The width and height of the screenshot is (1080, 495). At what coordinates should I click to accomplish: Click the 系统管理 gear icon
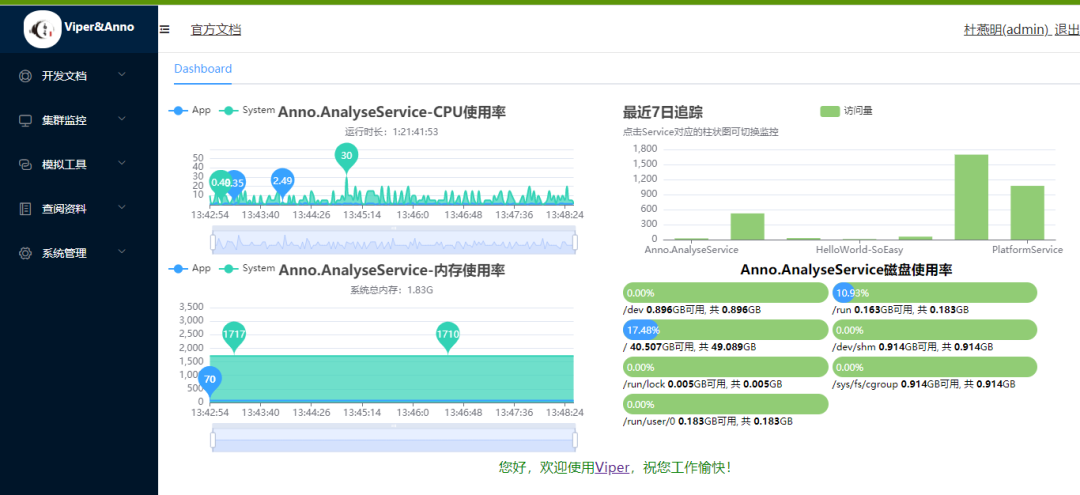(25, 253)
